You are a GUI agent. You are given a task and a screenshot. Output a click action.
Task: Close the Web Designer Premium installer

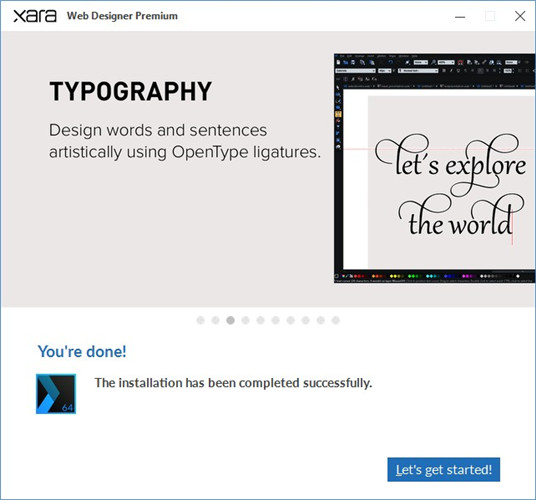pyautogui.click(x=520, y=16)
